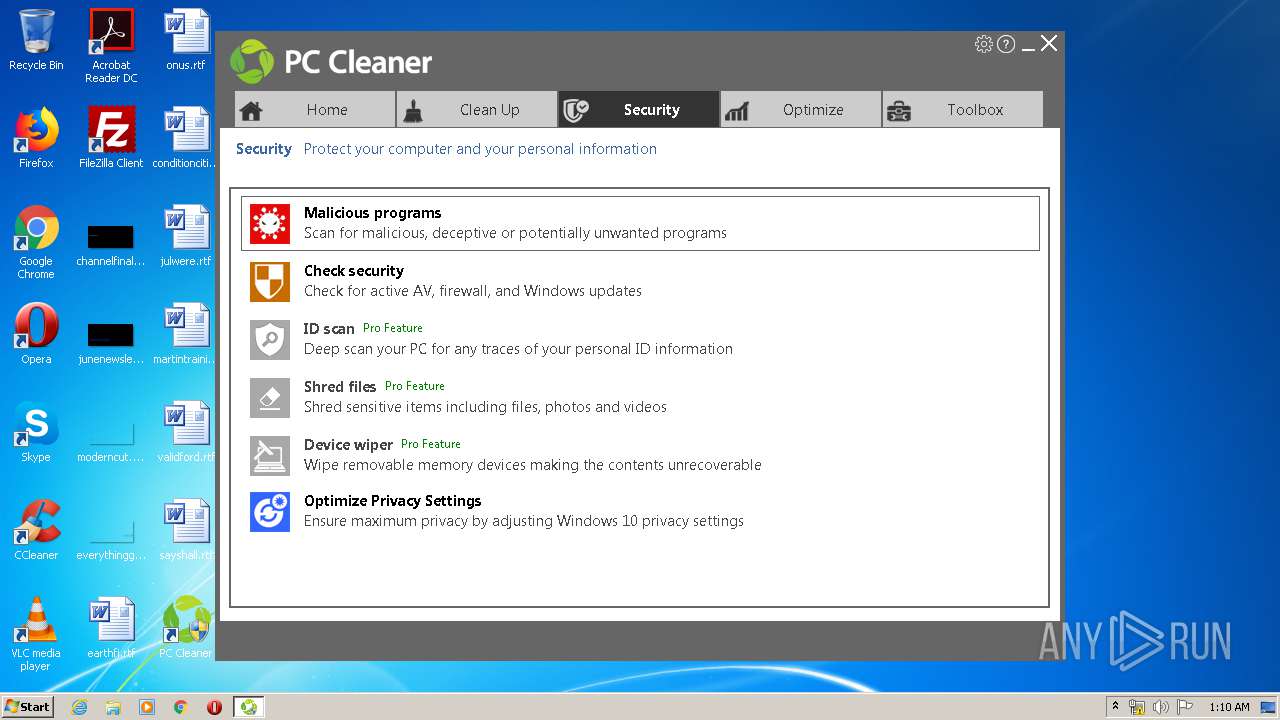
Task: Show hidden system tray icons
Action: pos(1115,707)
